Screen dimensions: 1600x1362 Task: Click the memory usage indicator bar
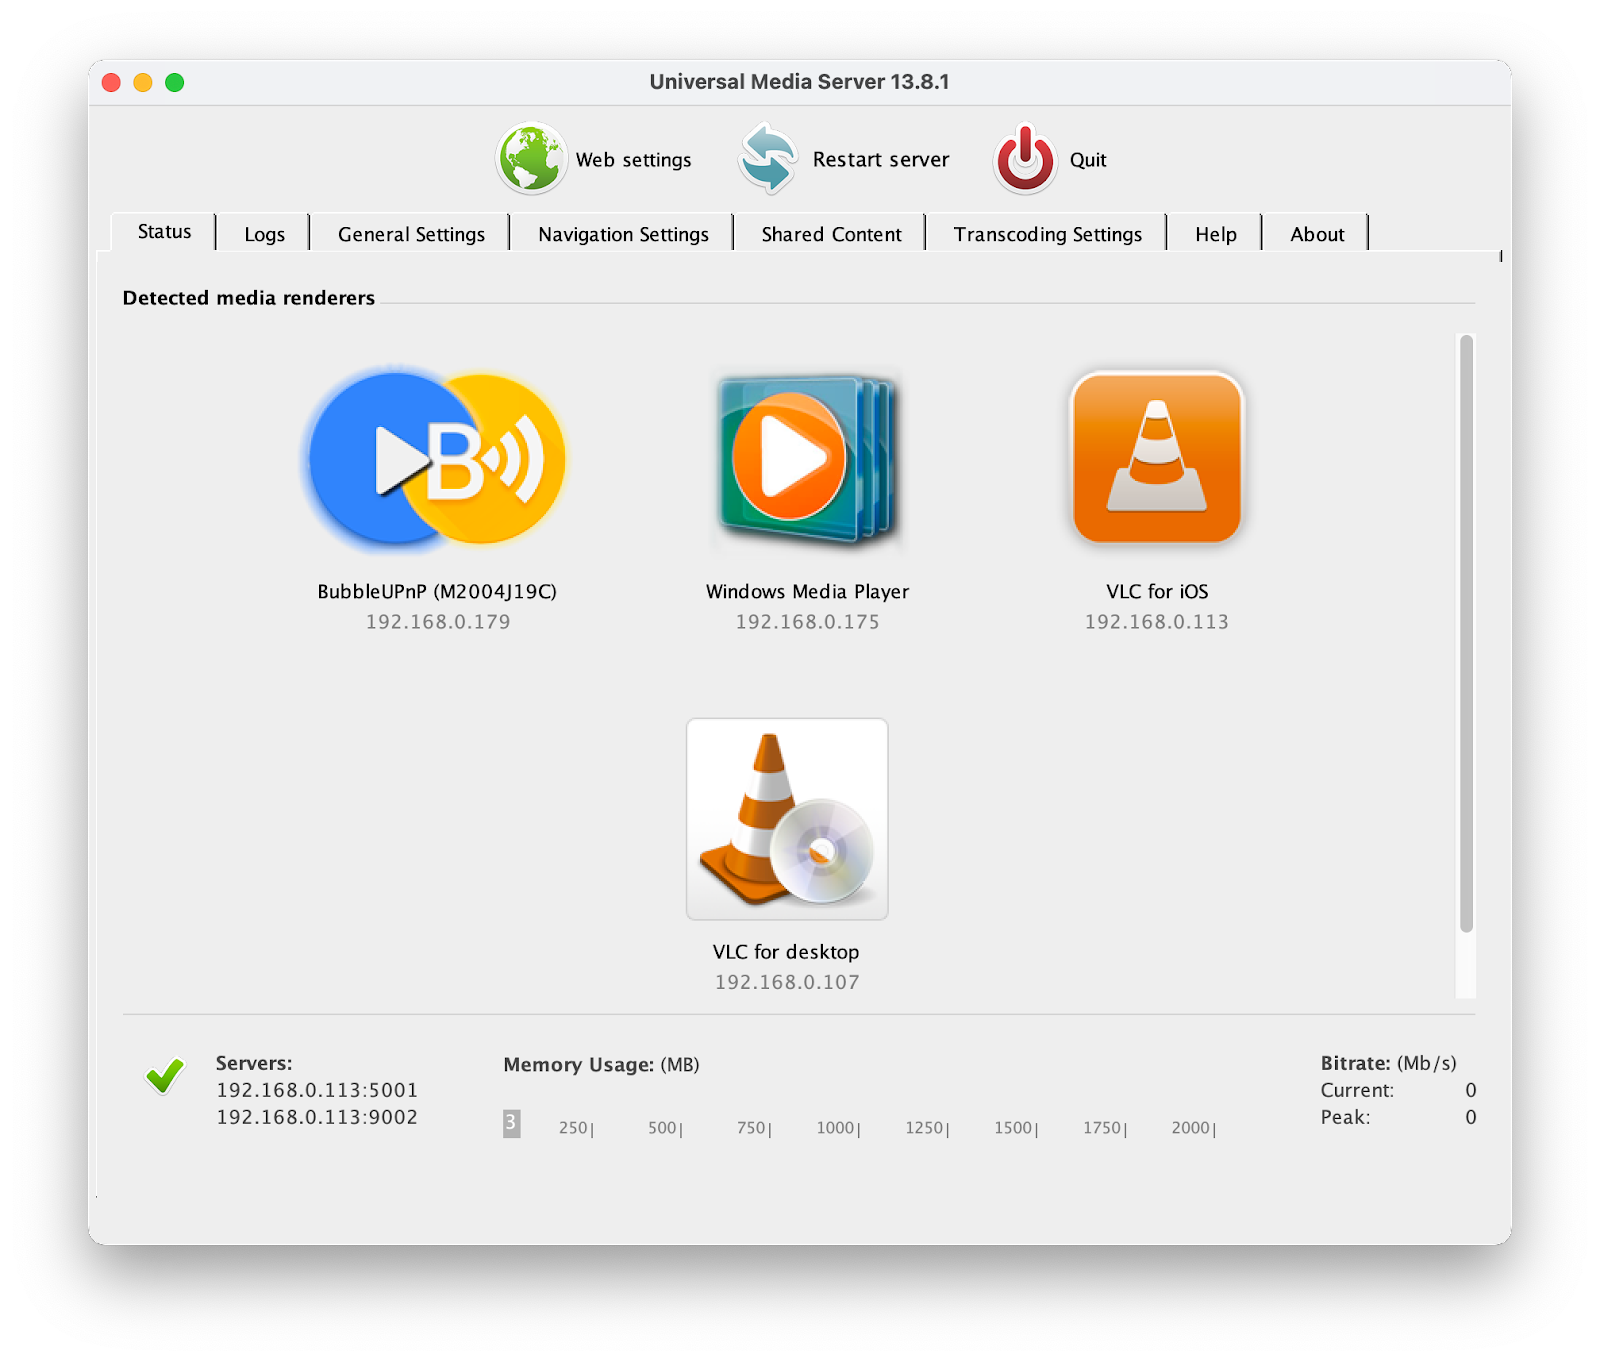click(512, 1124)
